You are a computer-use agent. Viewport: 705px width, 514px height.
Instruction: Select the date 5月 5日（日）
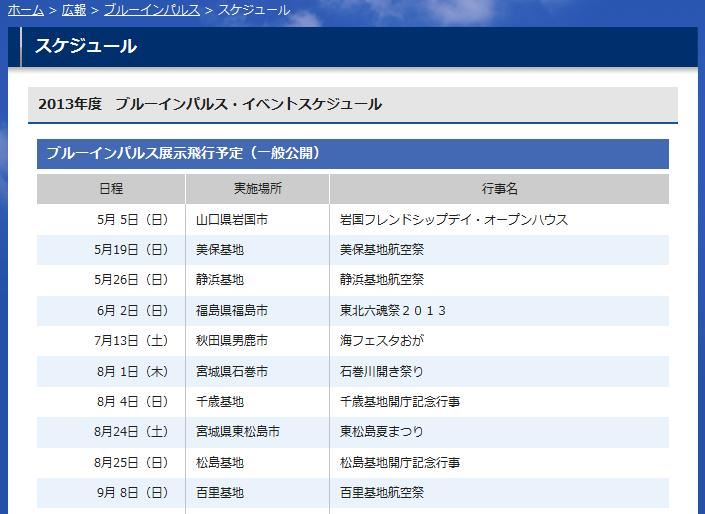[x=134, y=219]
